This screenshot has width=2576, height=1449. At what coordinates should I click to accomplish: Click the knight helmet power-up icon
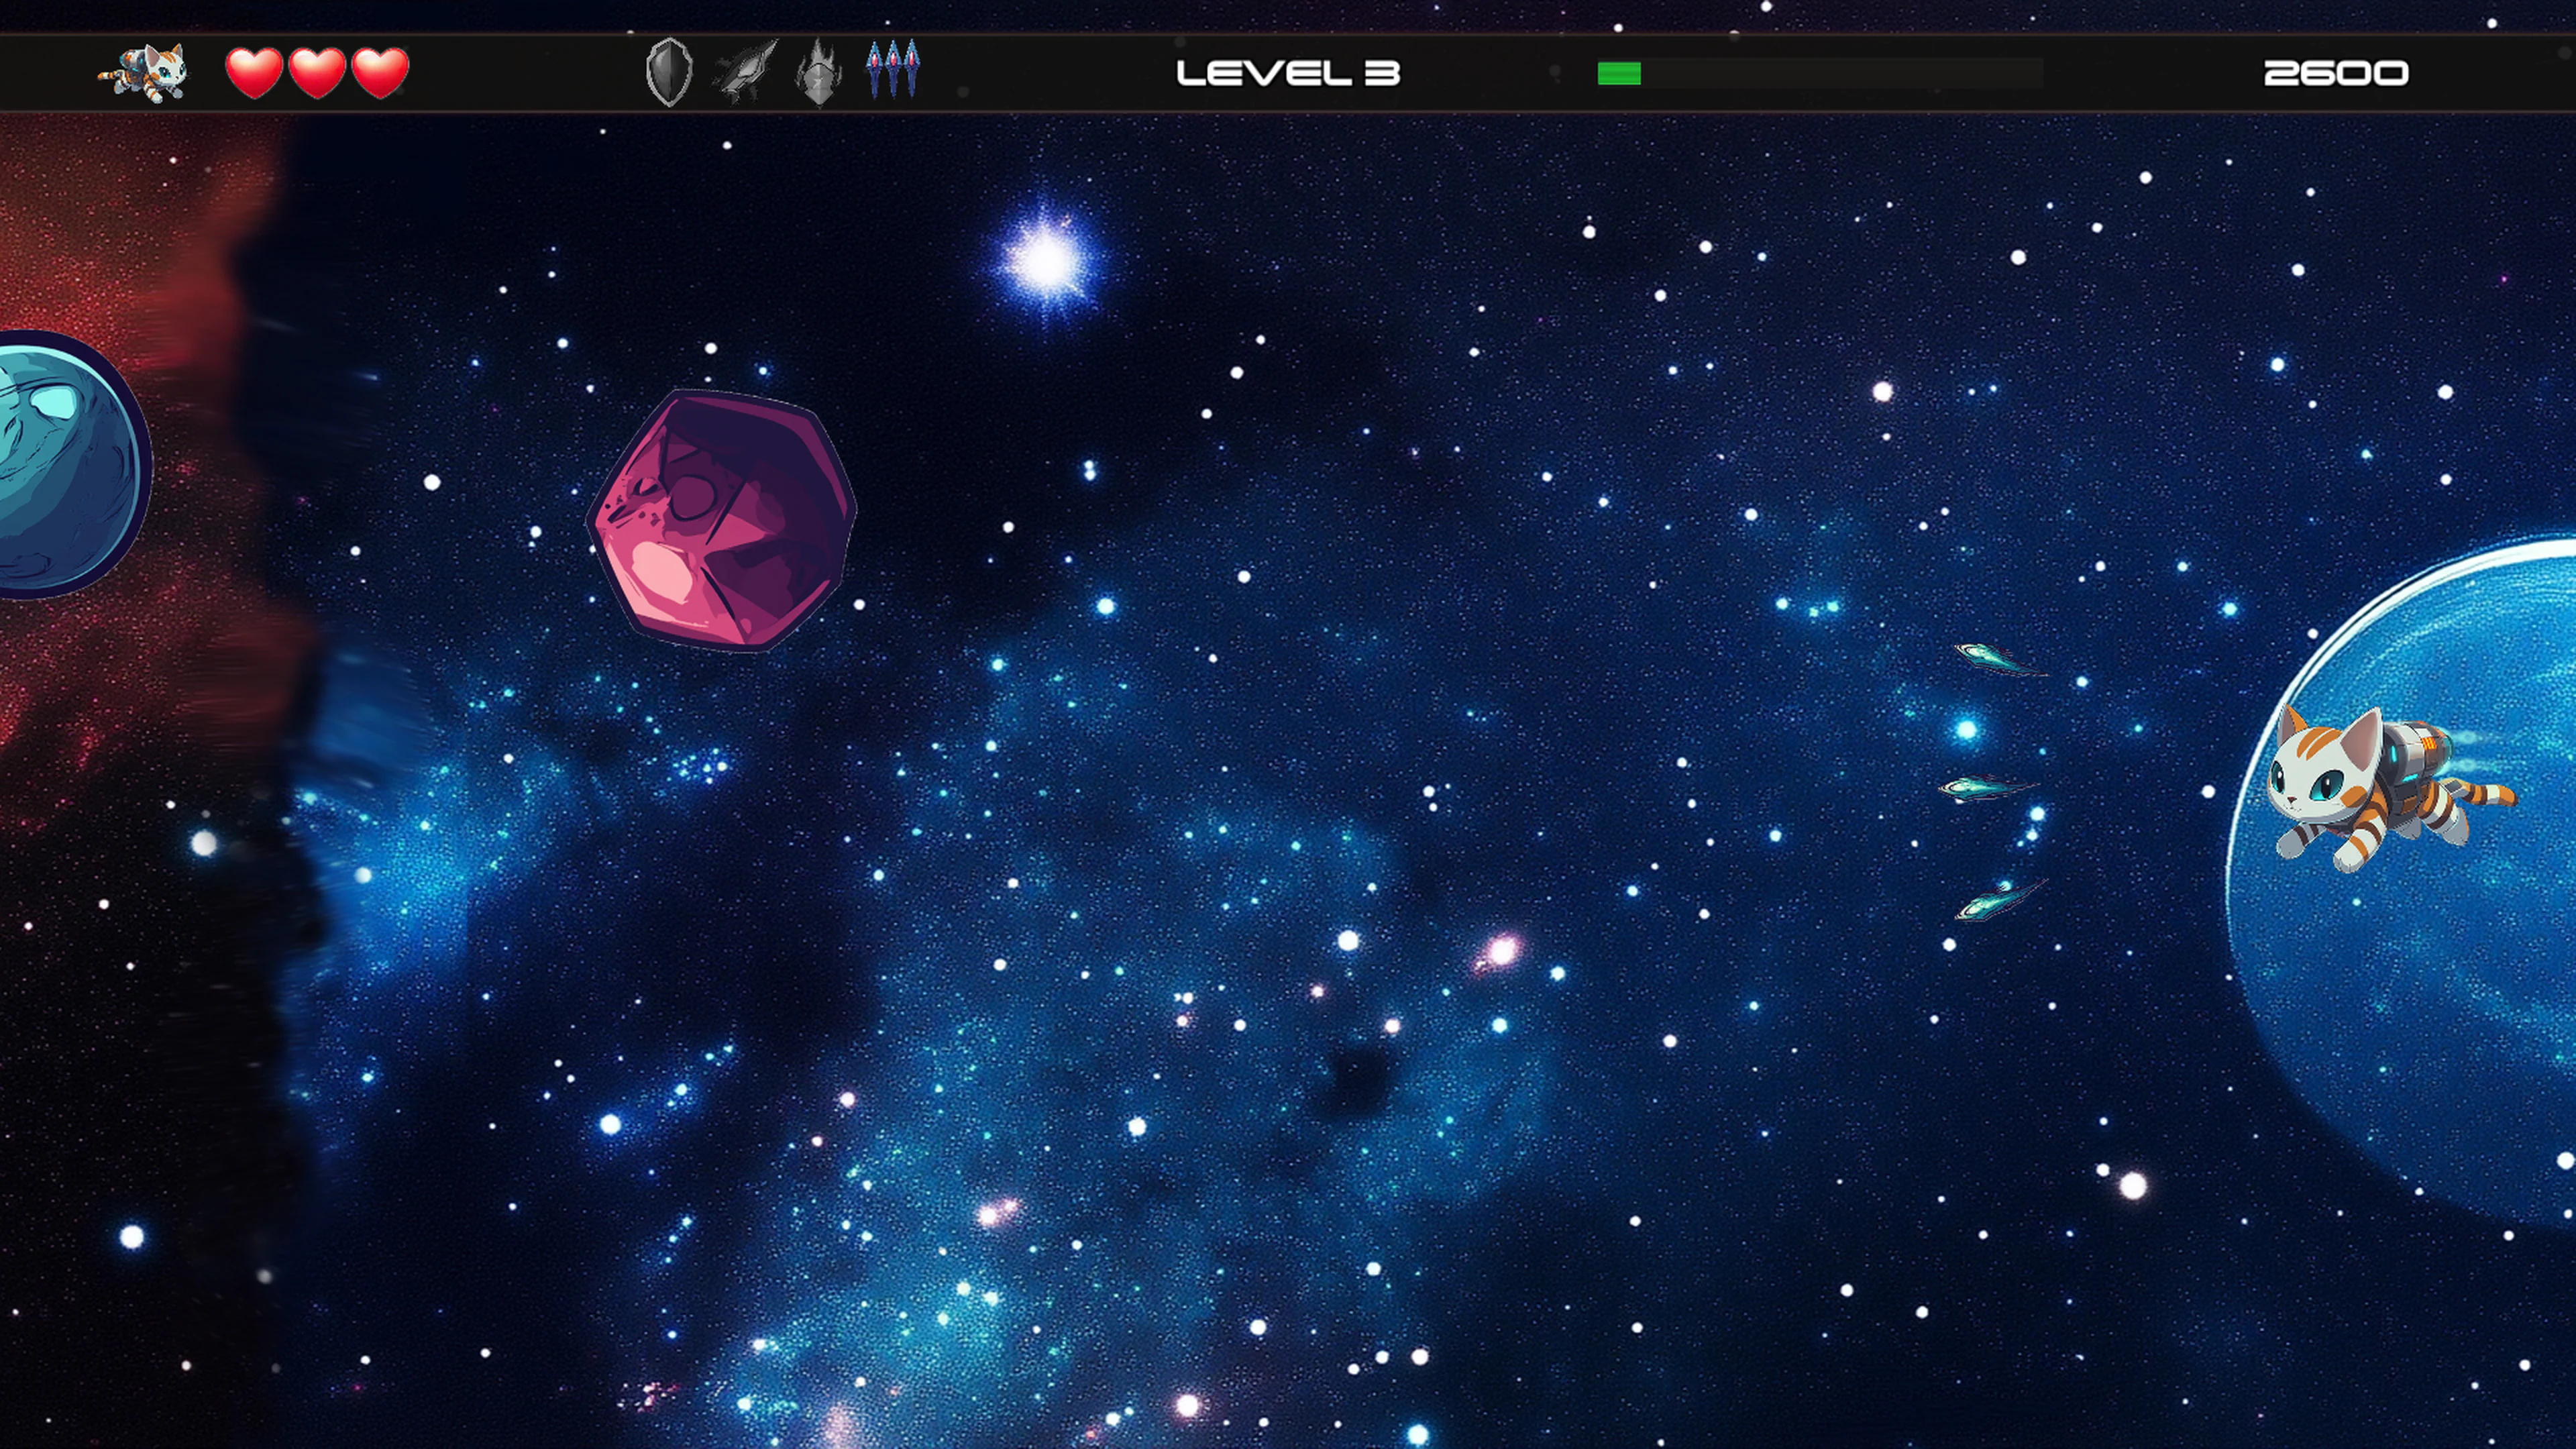pos(820,72)
